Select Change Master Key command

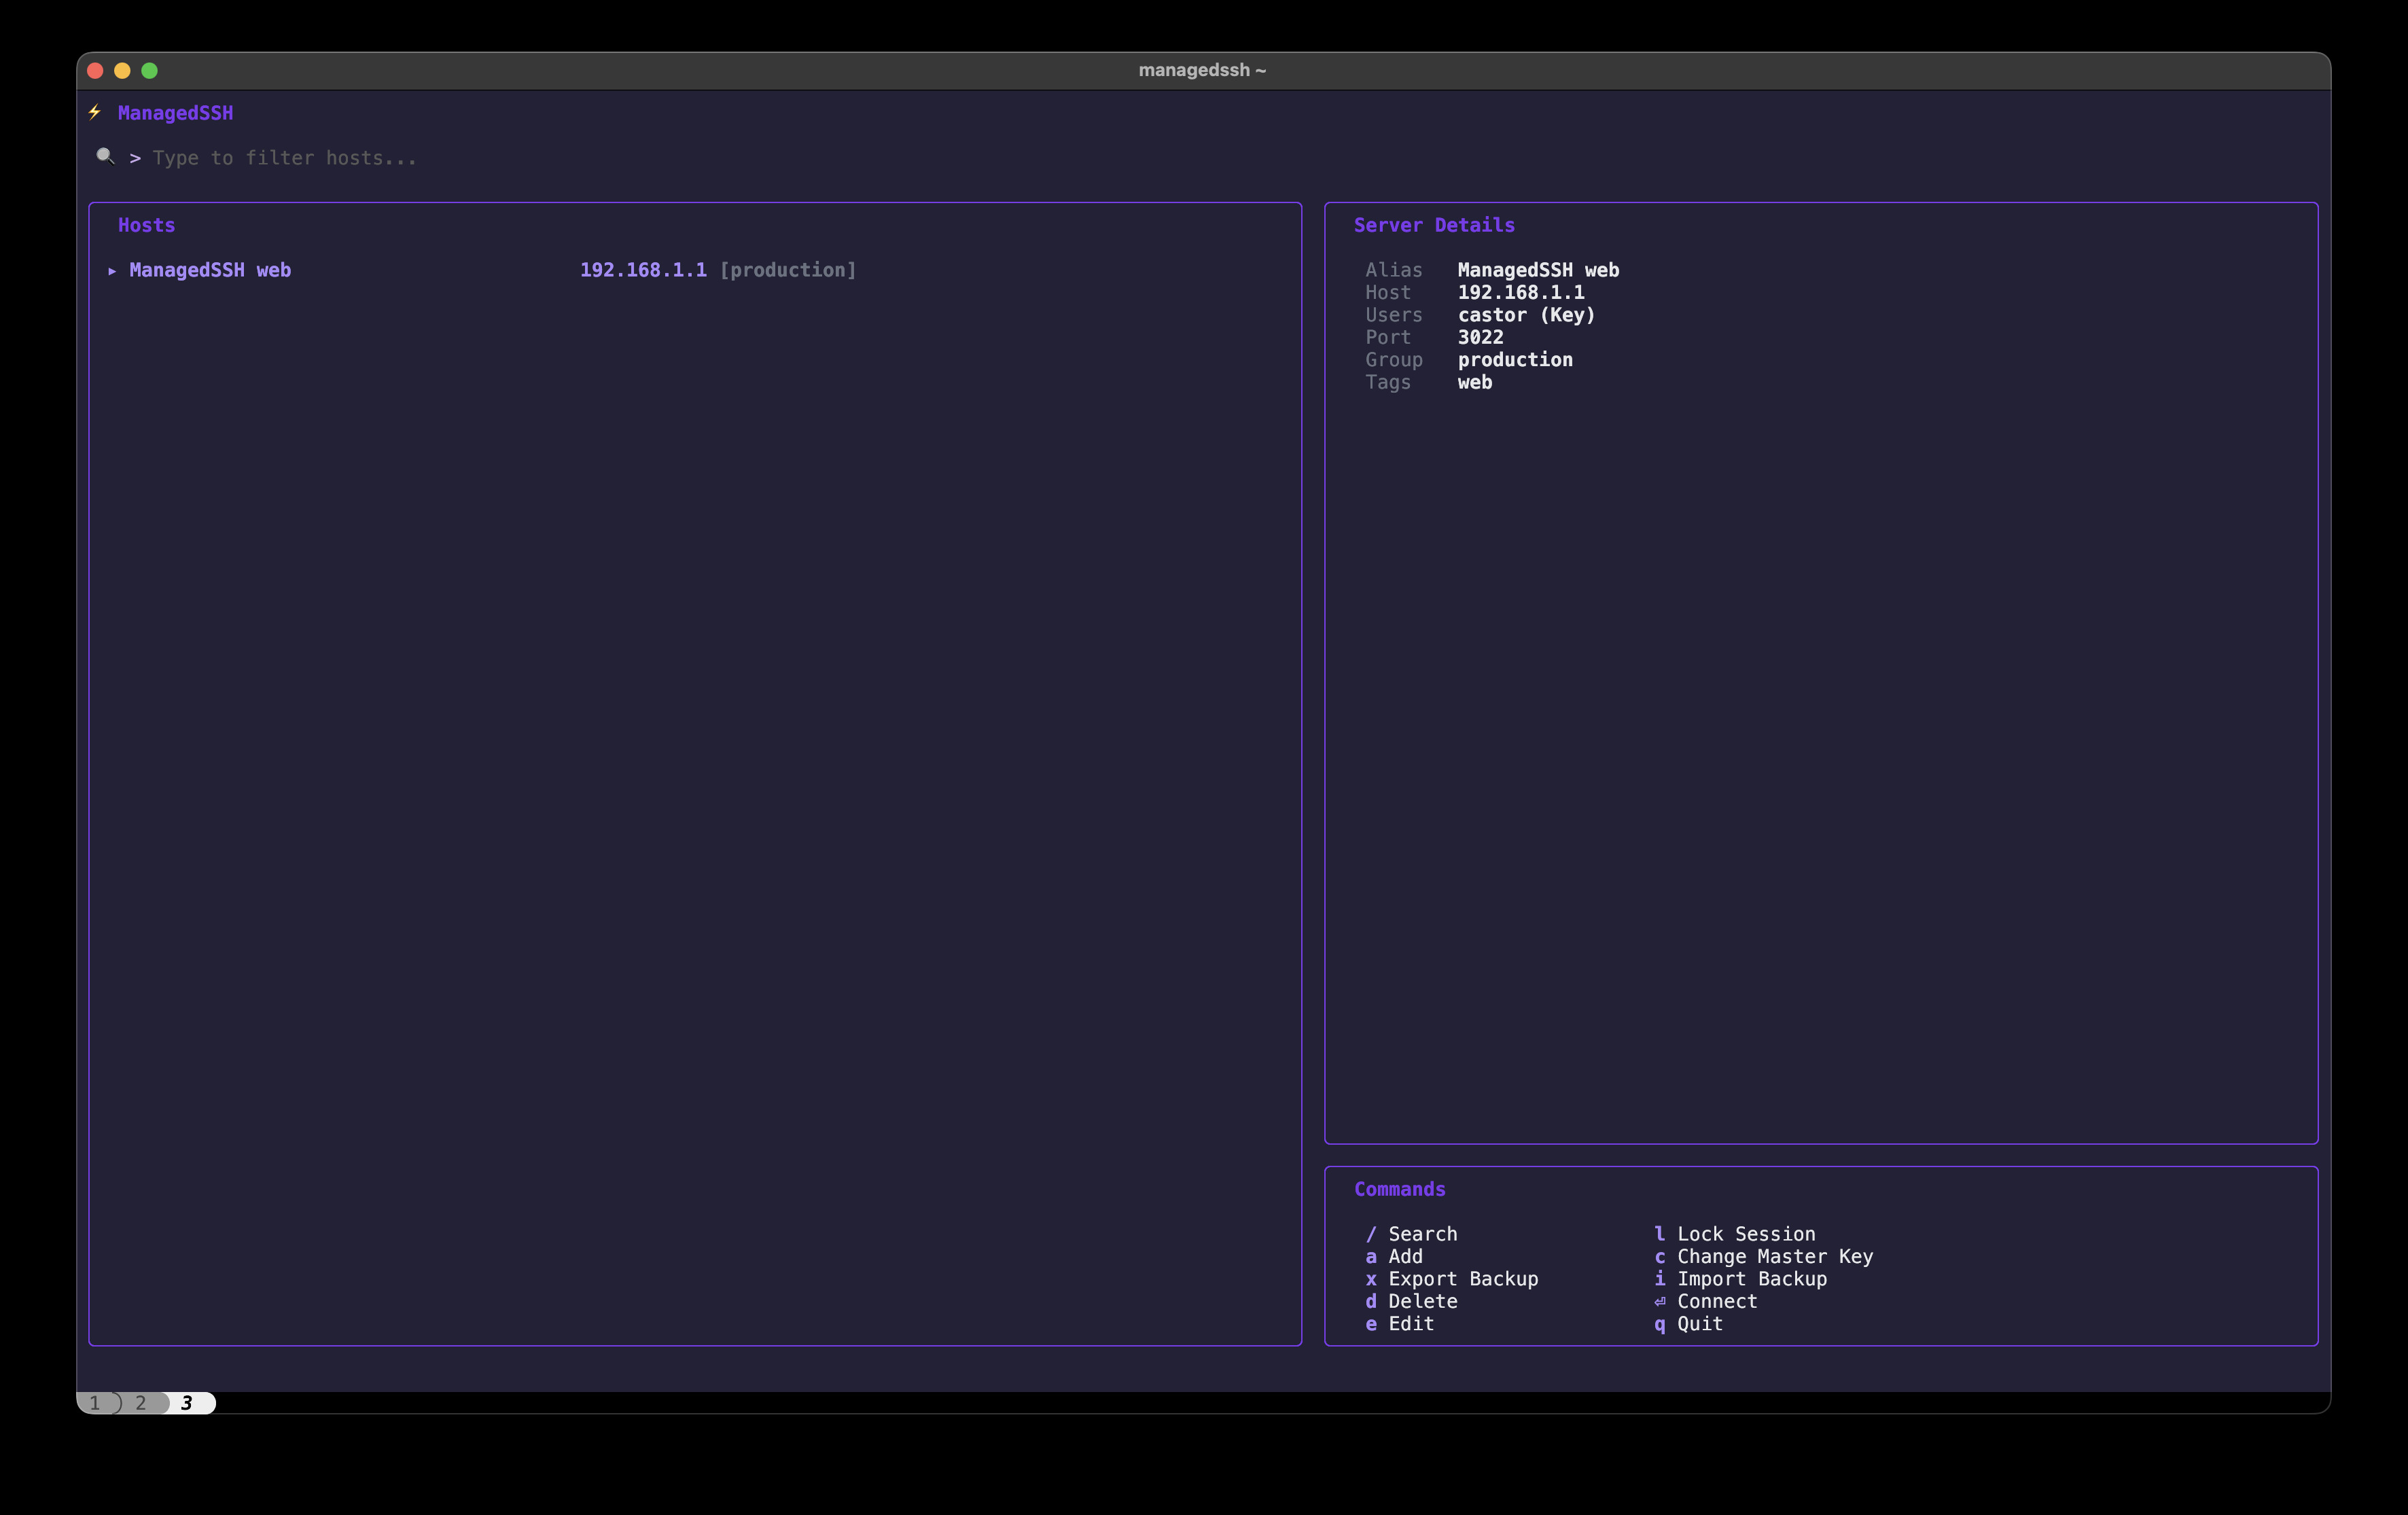(1774, 1256)
